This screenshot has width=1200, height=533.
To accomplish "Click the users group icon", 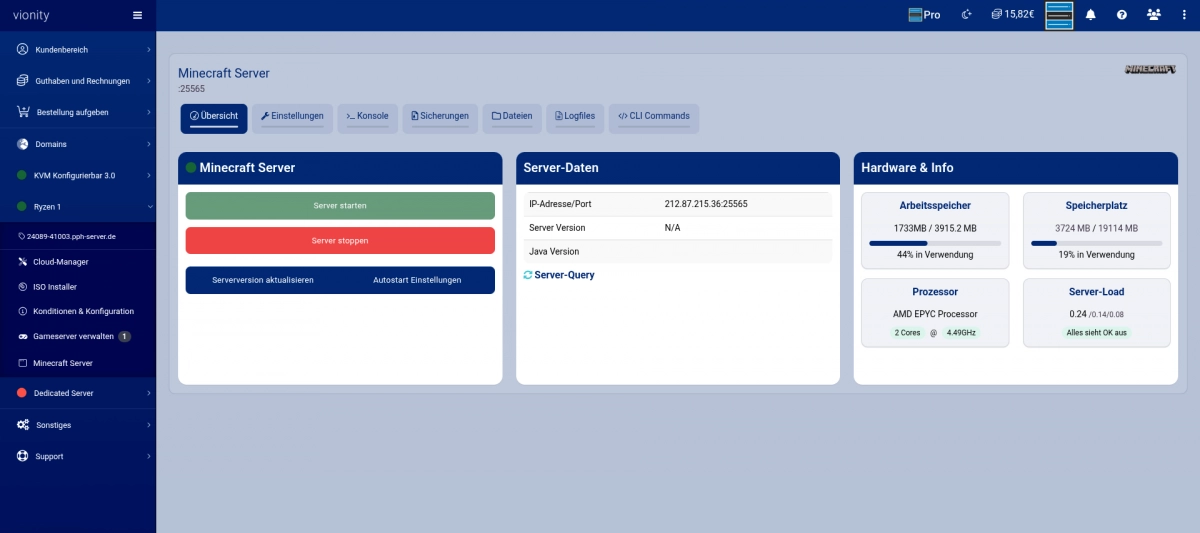I will point(1154,15).
